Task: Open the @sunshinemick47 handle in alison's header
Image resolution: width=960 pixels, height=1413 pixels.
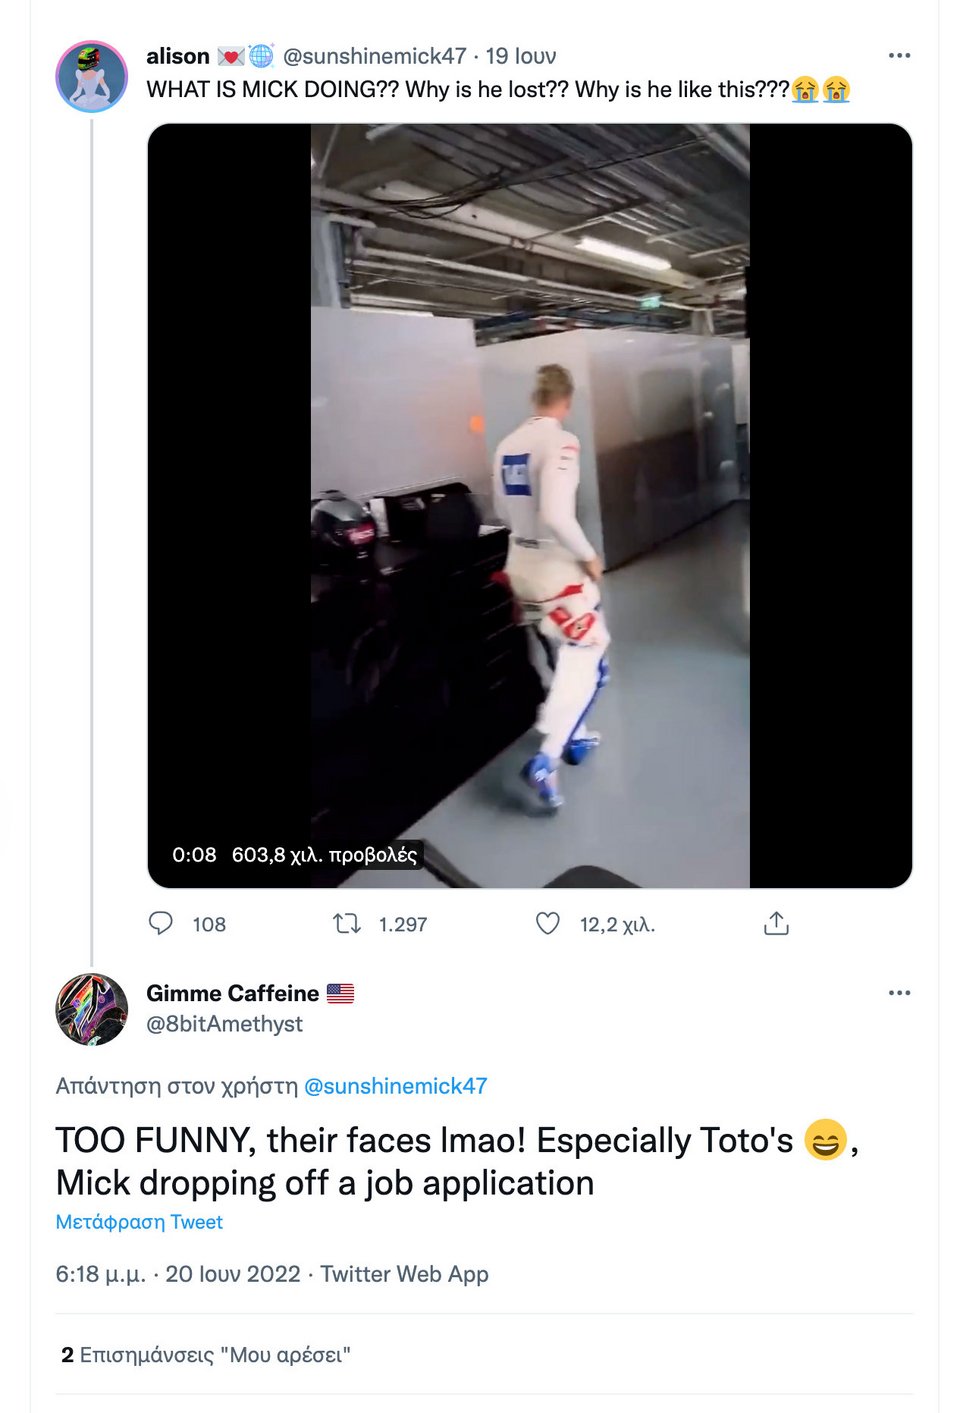Action: [x=374, y=56]
